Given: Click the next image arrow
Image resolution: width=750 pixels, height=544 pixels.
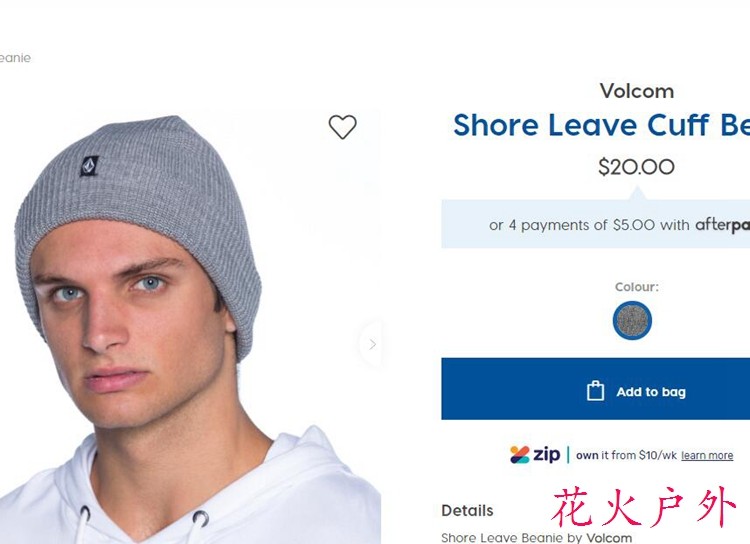Looking at the screenshot, I should click(372, 344).
